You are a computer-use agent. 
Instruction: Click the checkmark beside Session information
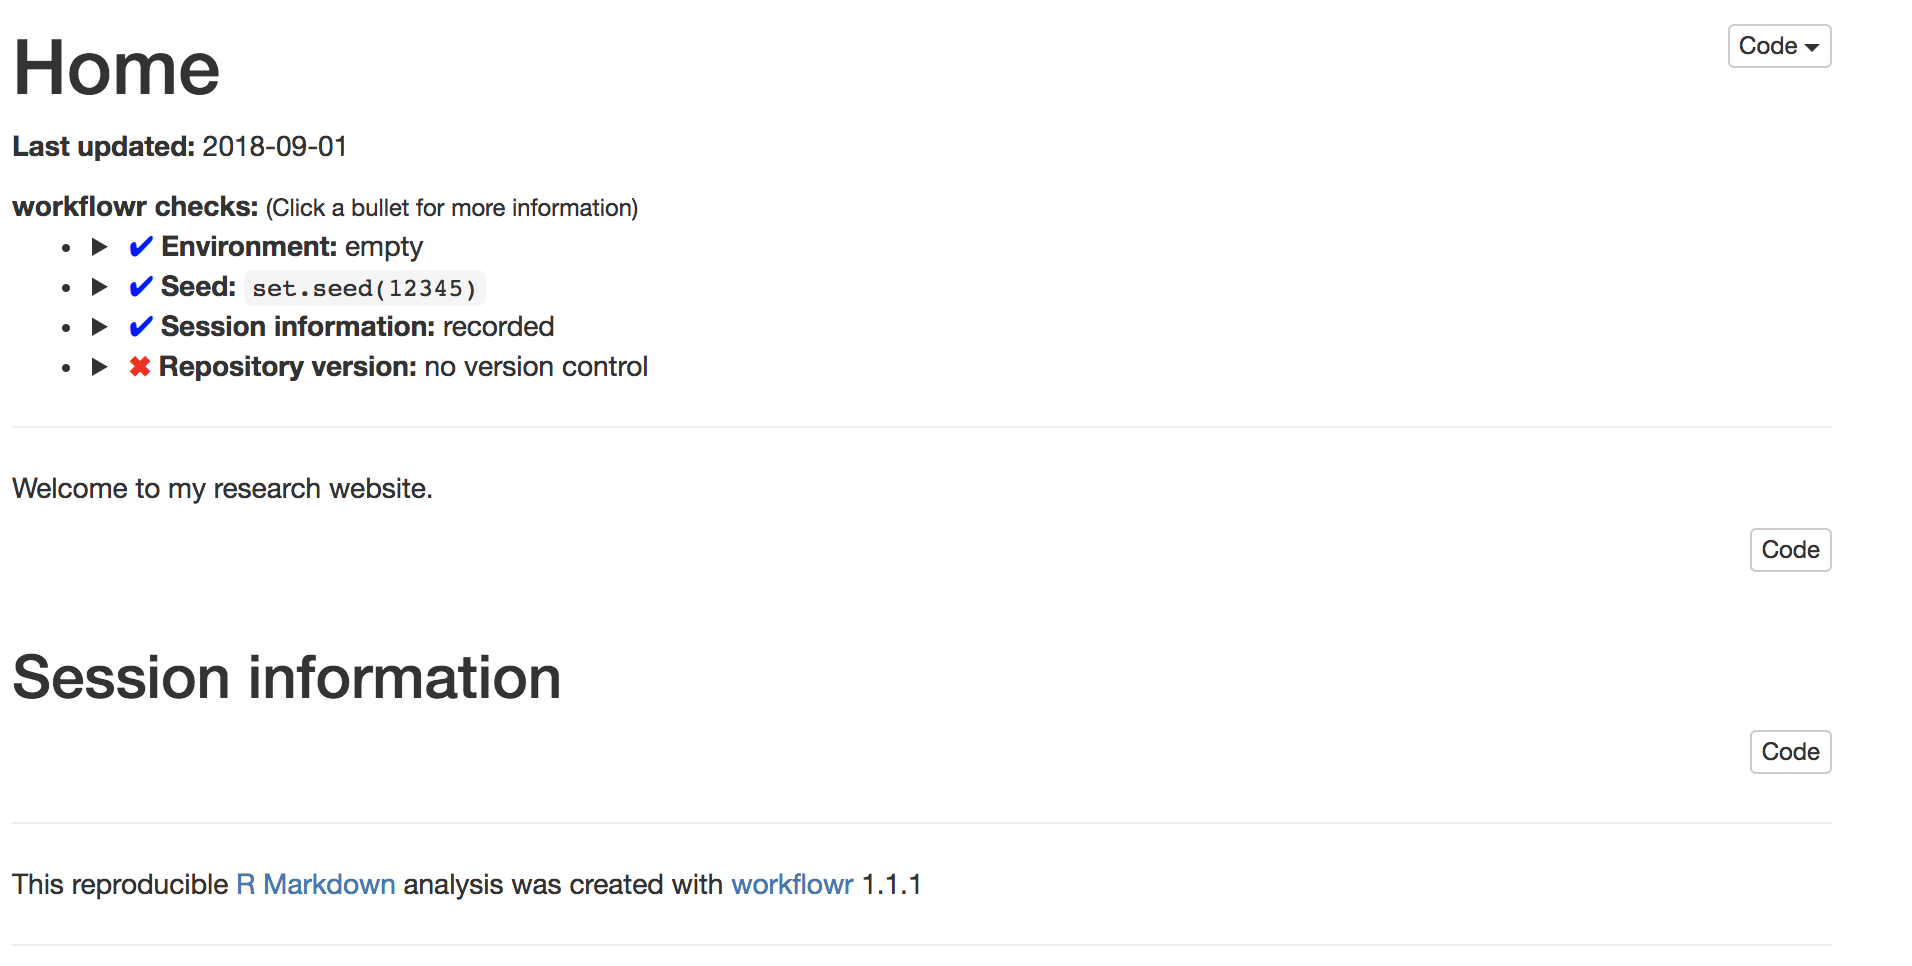(x=141, y=326)
